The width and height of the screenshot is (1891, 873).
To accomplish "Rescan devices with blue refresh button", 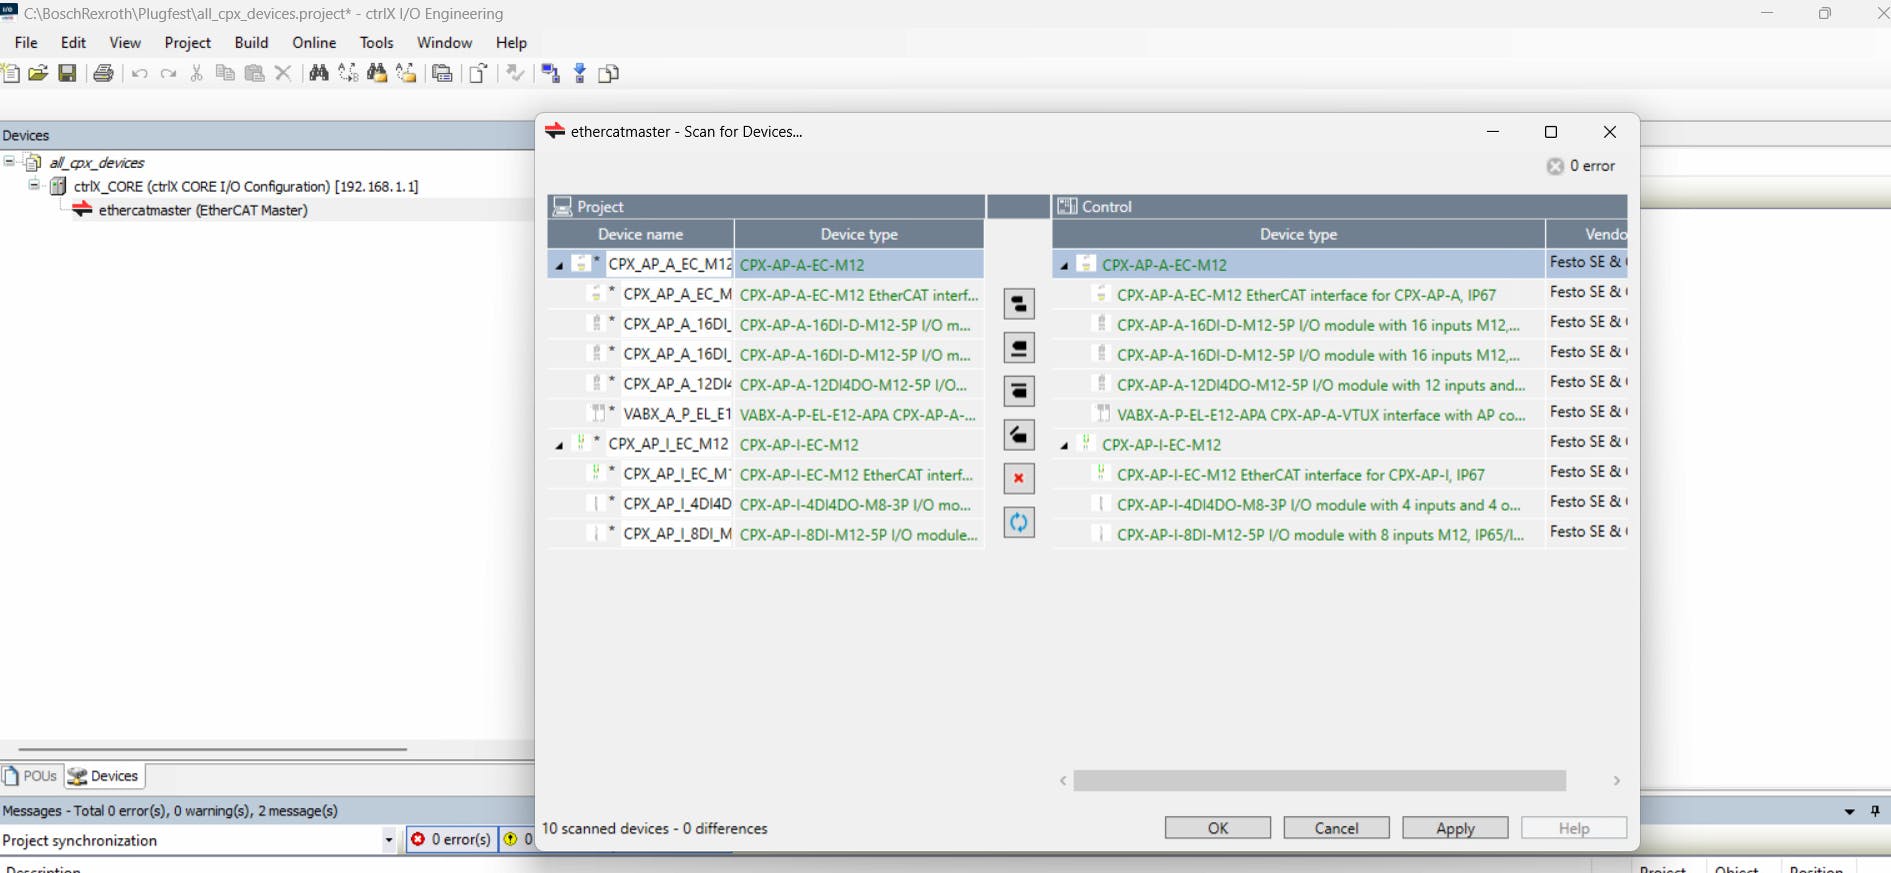I will 1019,522.
